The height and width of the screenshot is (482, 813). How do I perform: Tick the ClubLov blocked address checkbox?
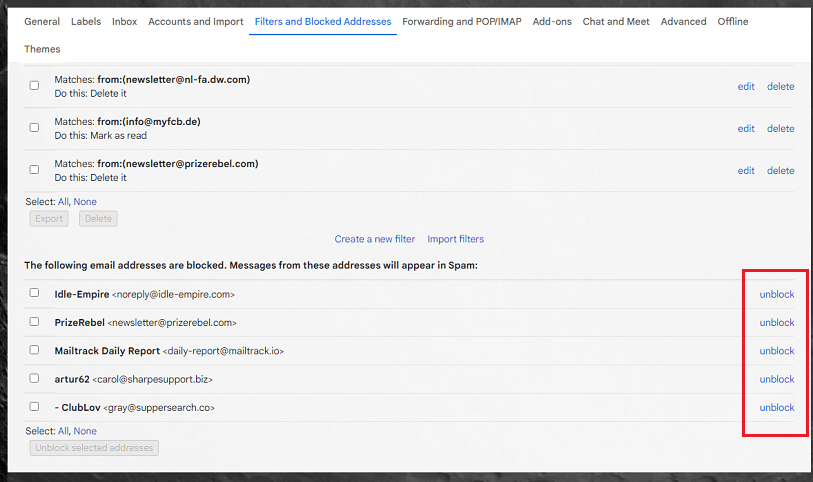pyautogui.click(x=34, y=406)
